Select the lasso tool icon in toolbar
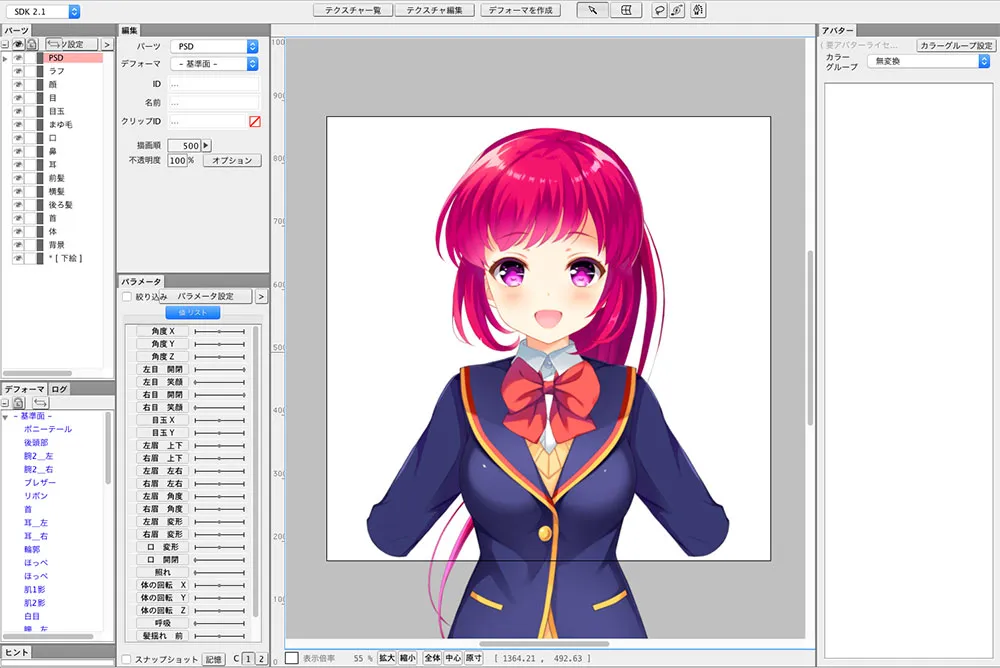Screen dimensions: 1000x668 (659, 10)
